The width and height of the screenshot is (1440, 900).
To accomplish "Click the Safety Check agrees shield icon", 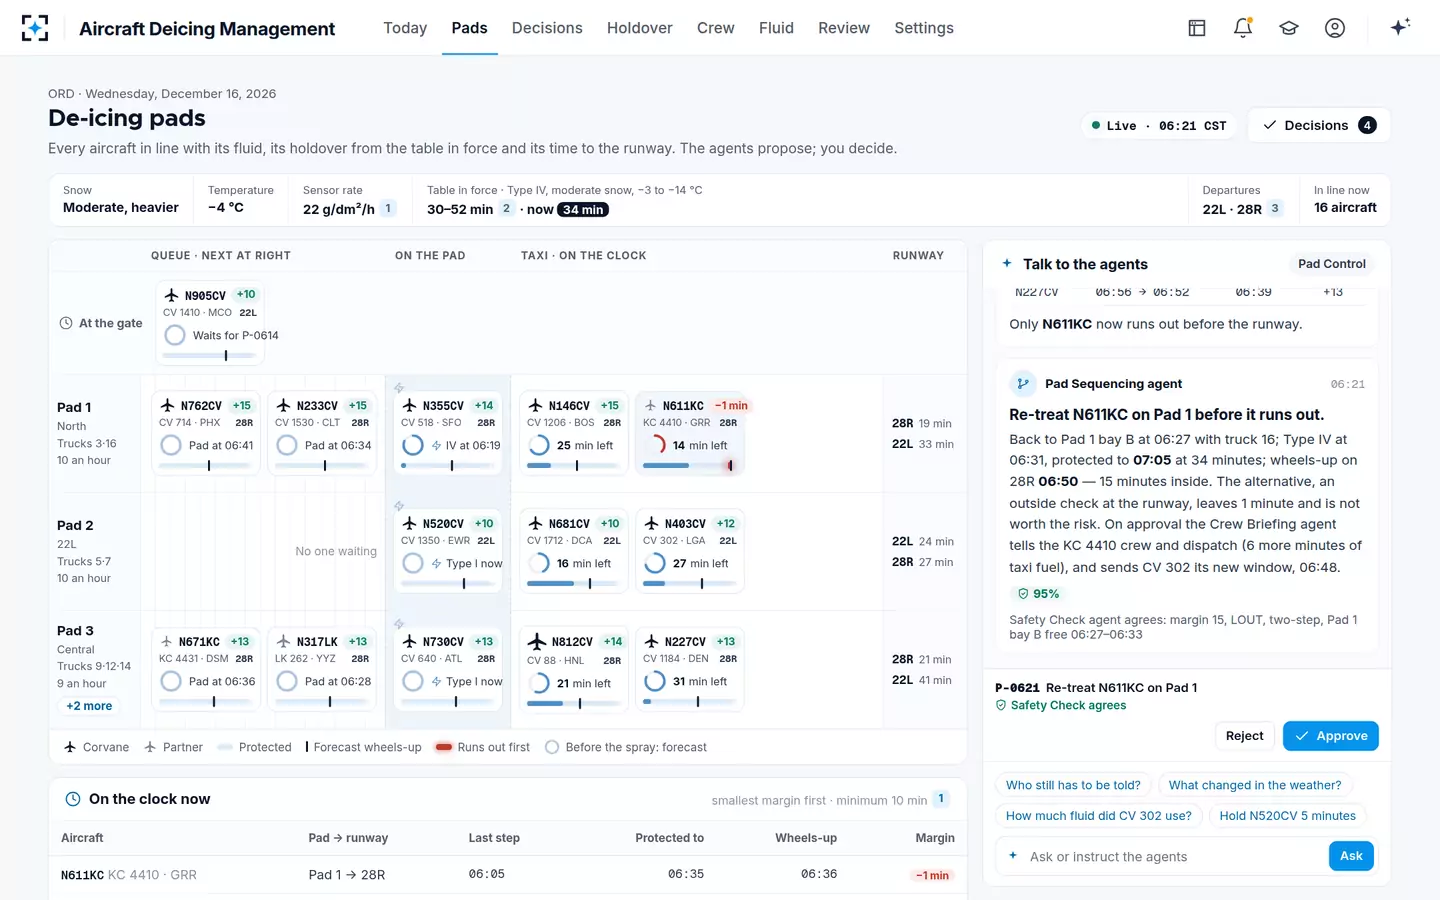I will coord(1001,705).
